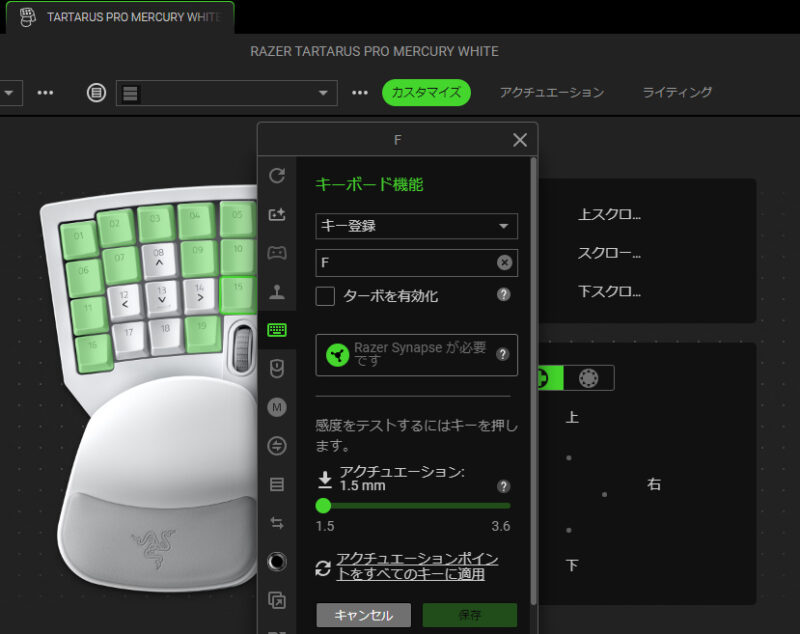This screenshot has height=634, width=800.
Task: Open the macro (M) function category
Action: (277, 407)
